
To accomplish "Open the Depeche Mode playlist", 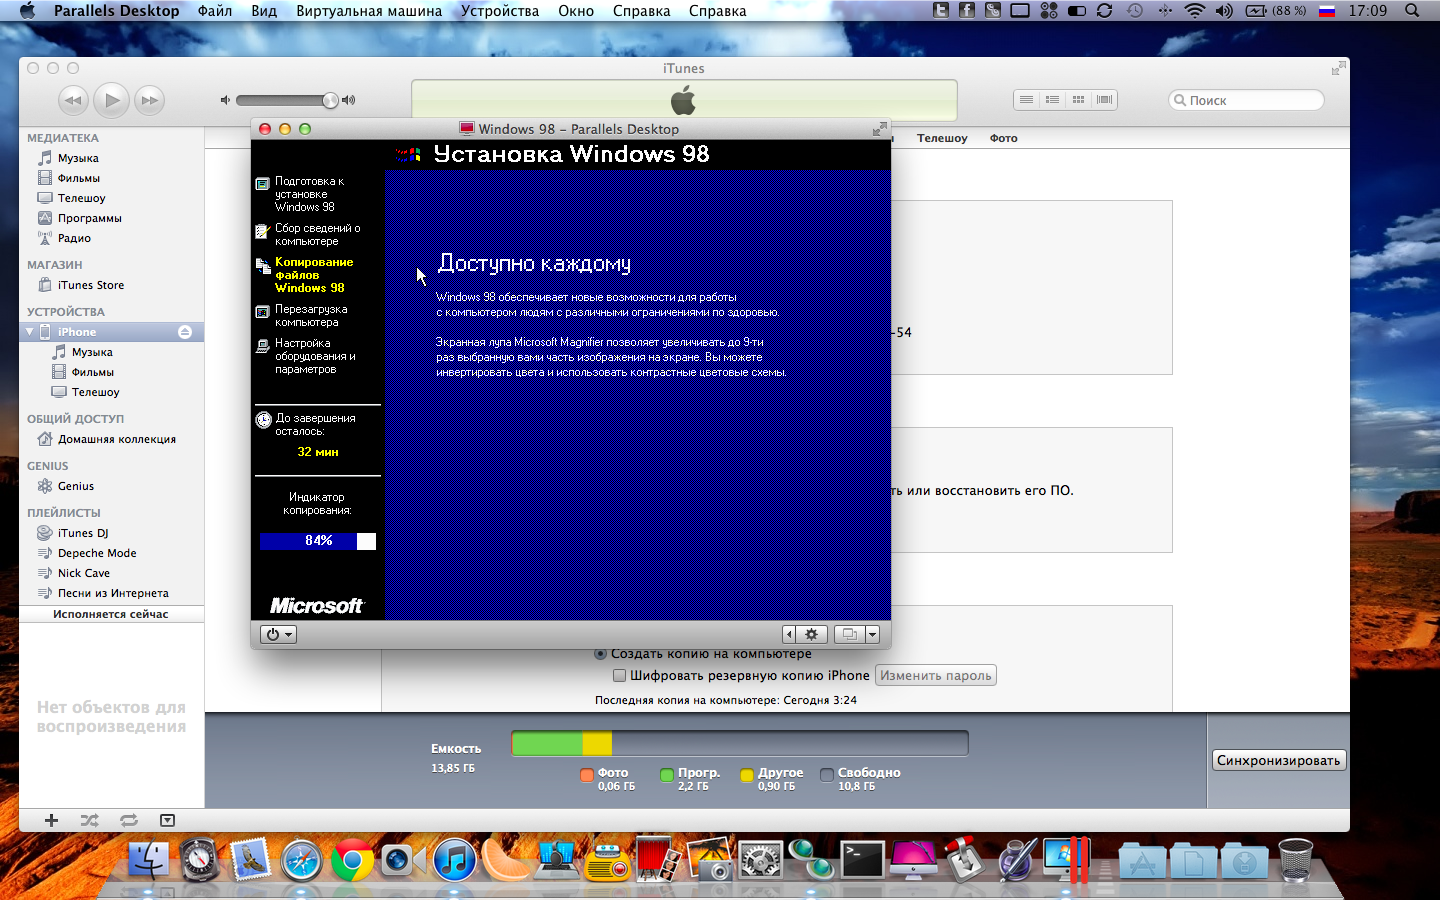I will (97, 553).
